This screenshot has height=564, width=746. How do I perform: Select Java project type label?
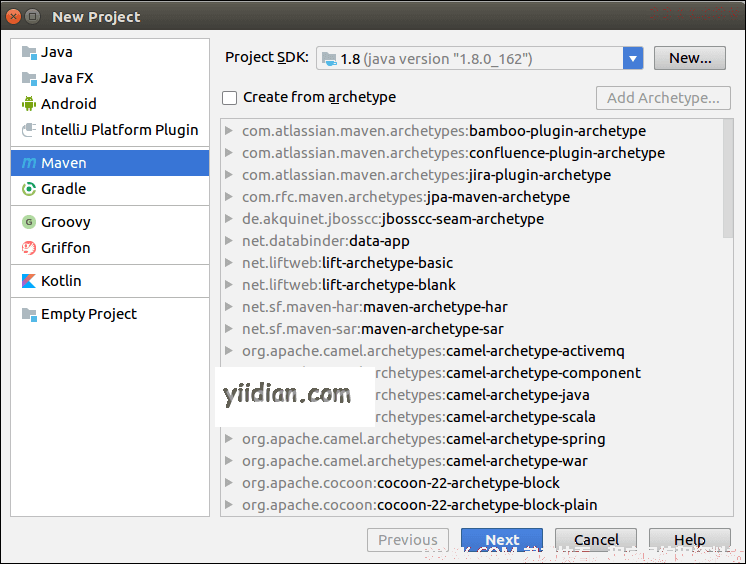pyautogui.click(x=57, y=52)
